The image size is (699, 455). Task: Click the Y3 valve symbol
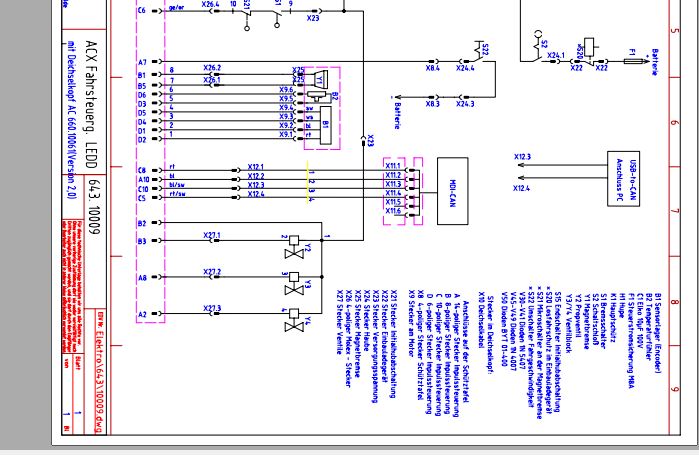coord(294,283)
